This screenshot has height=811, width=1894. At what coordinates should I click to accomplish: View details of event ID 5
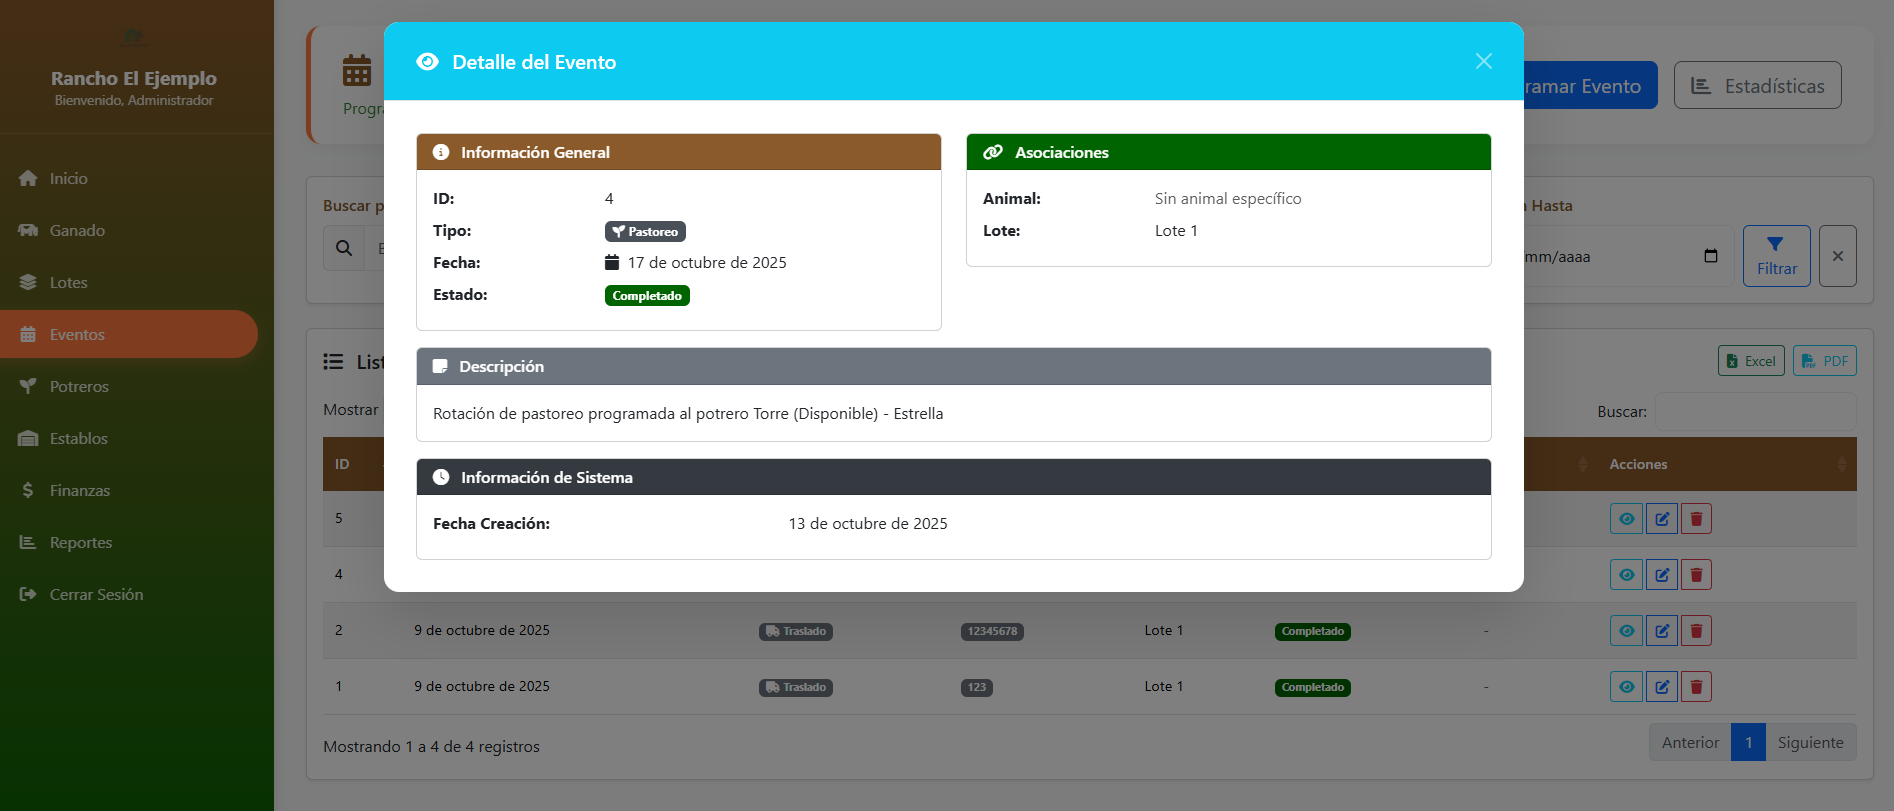(x=1626, y=518)
